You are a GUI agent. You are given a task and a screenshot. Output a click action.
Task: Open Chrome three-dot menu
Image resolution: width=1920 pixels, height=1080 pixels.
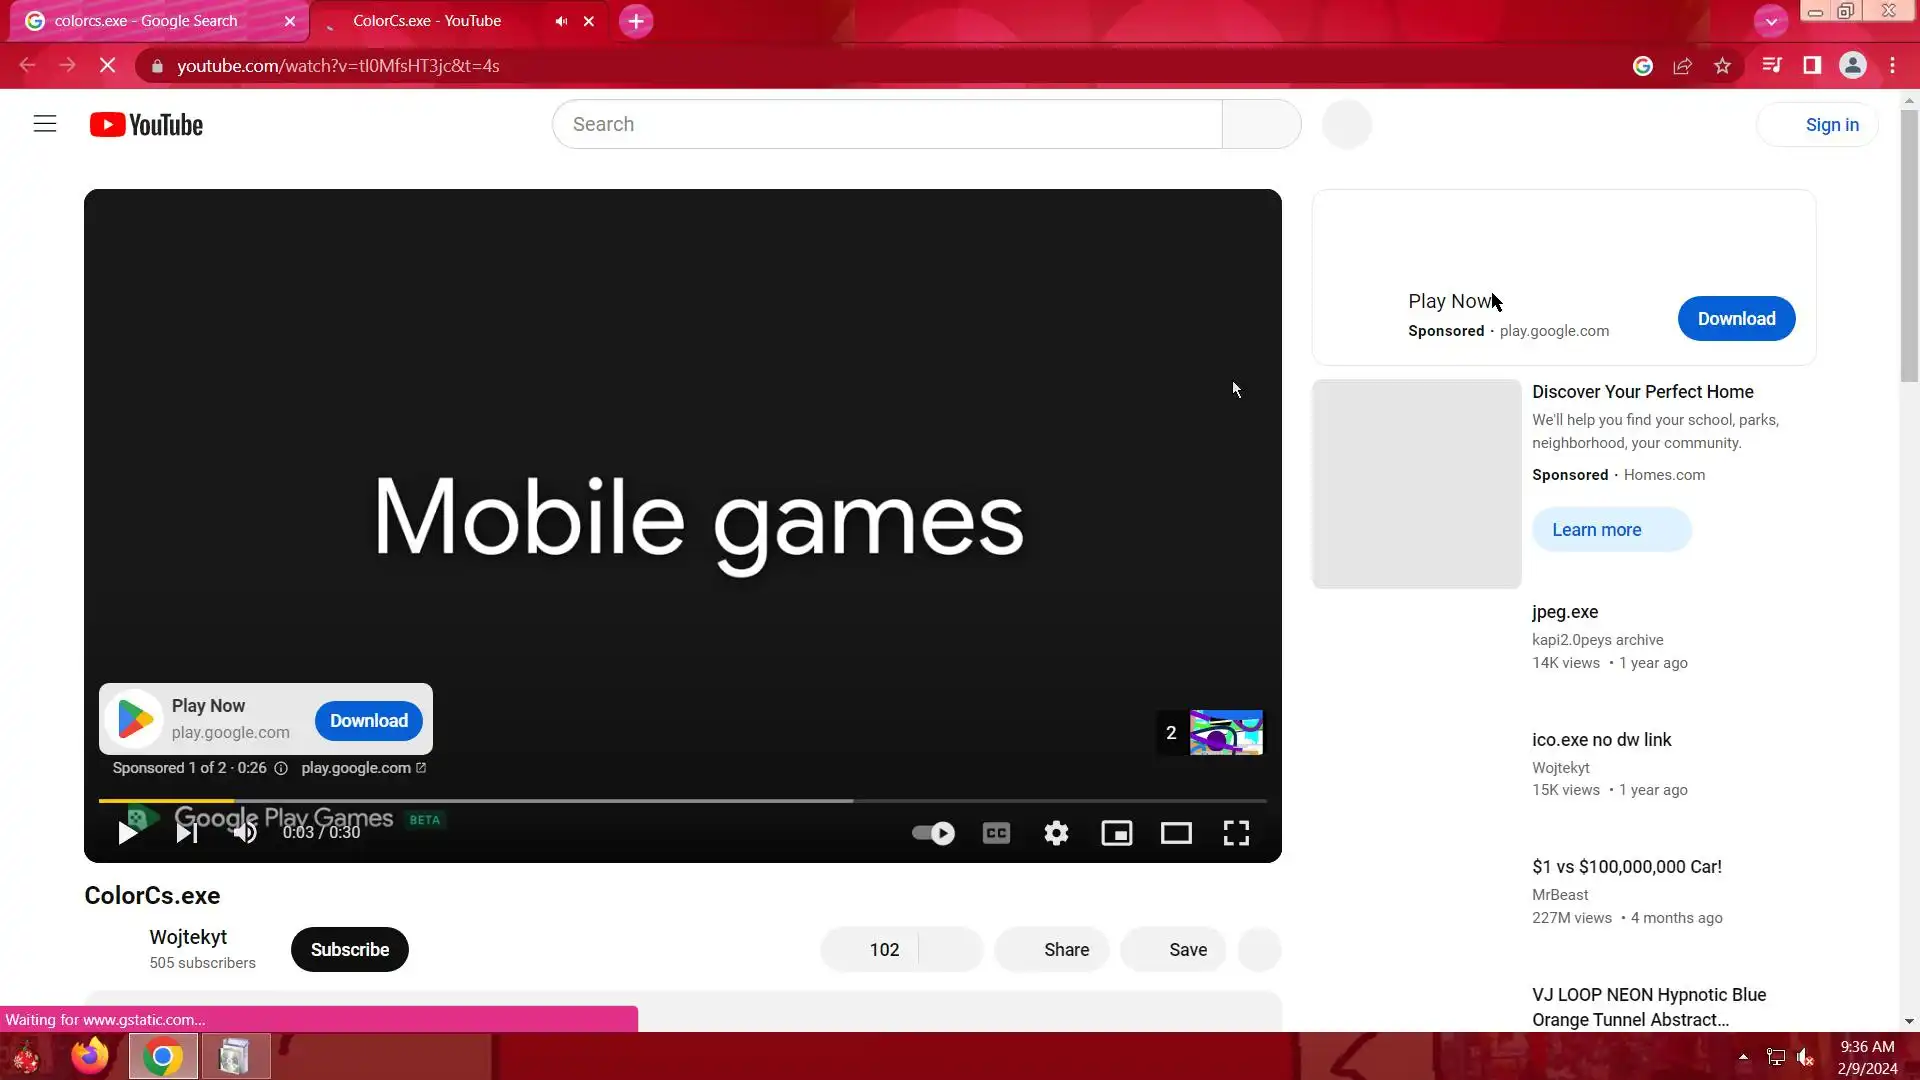[1892, 66]
